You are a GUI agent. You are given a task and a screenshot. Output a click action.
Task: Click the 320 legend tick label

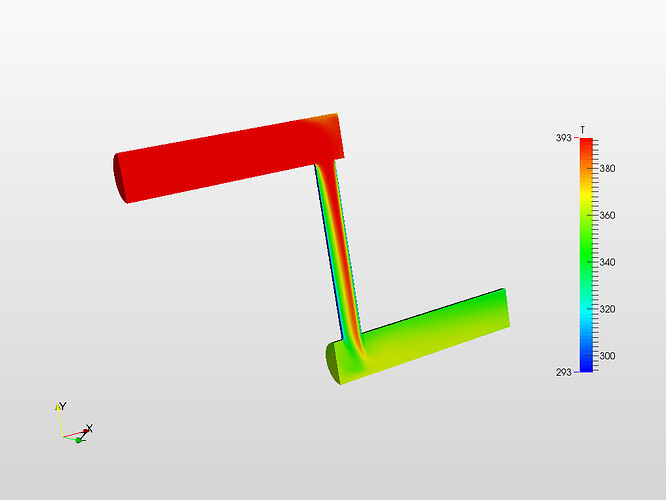(607, 309)
